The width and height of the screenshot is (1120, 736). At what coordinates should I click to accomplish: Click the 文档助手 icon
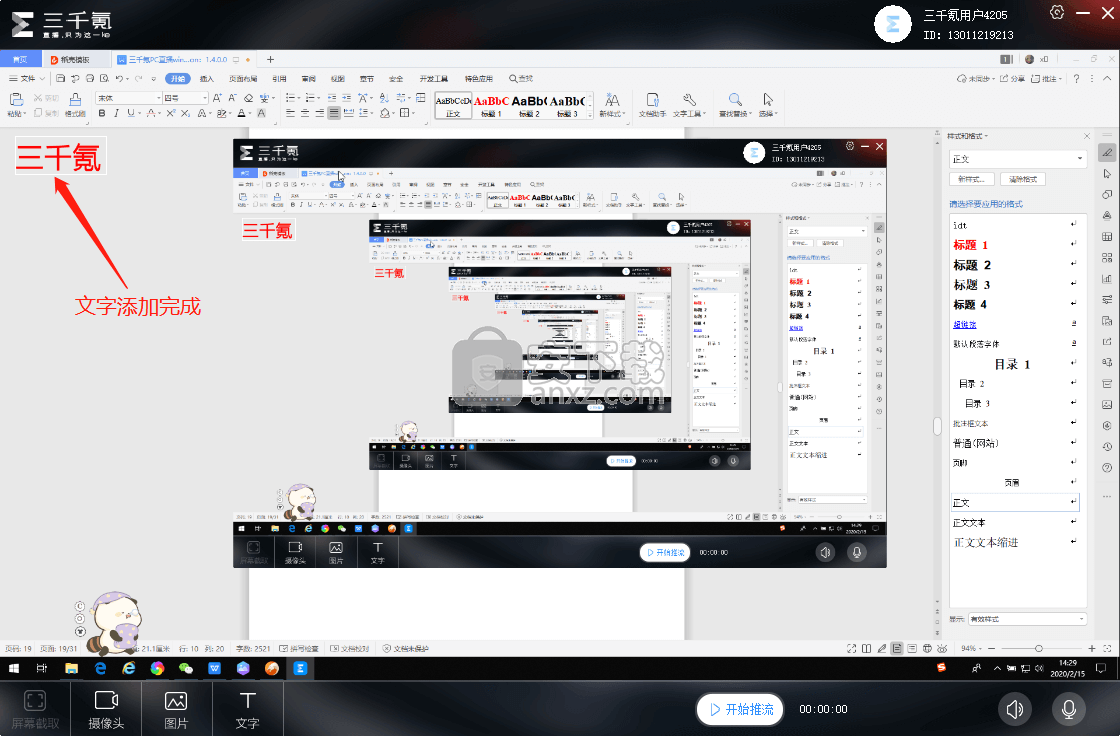[651, 105]
